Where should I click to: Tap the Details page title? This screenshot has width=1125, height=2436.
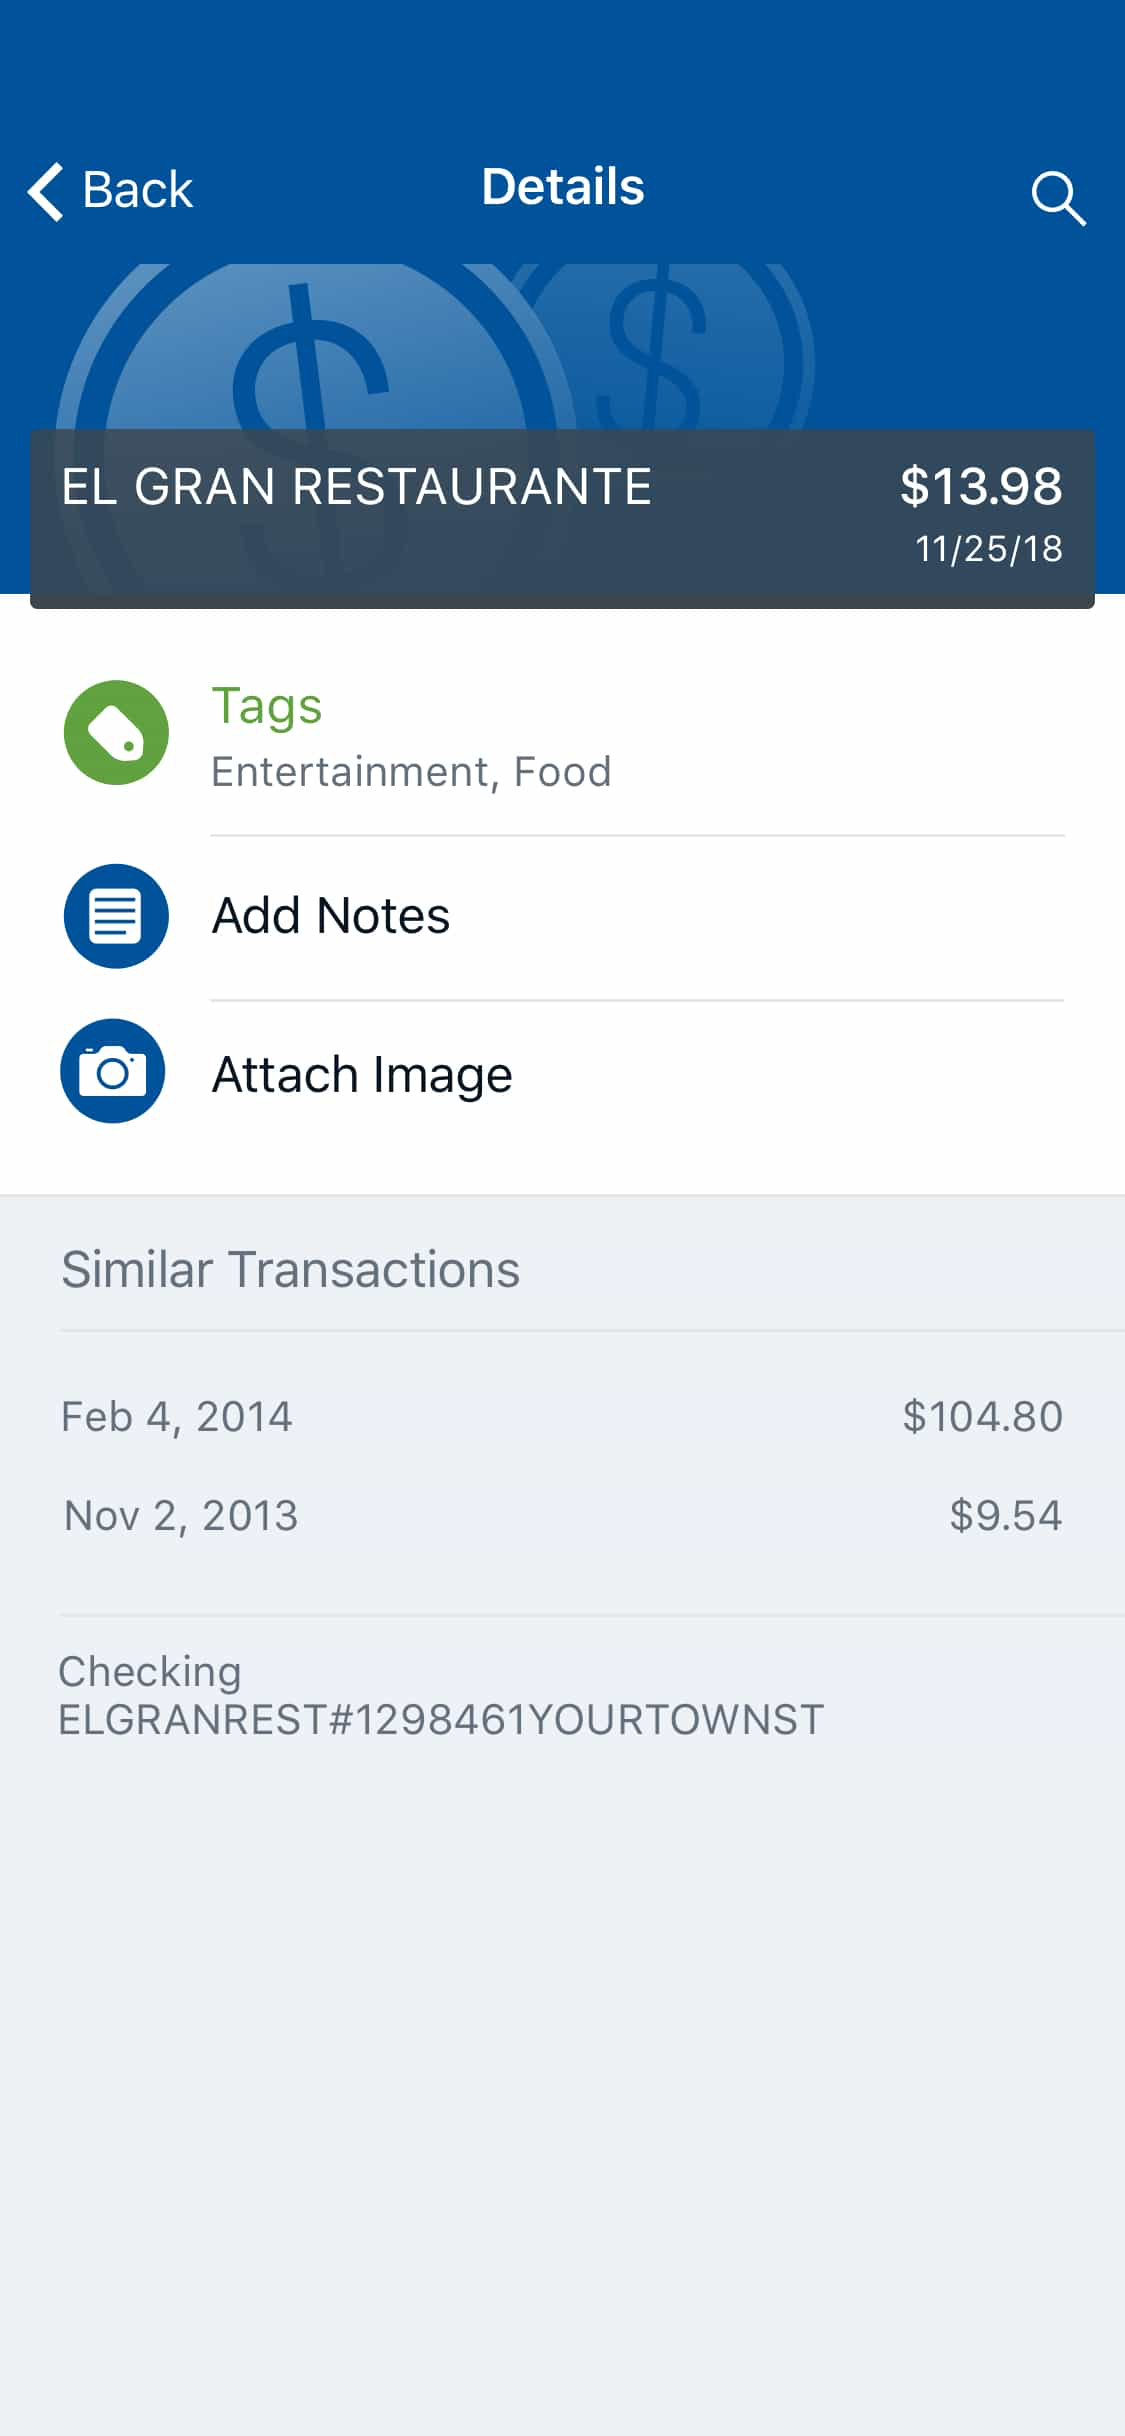(563, 187)
